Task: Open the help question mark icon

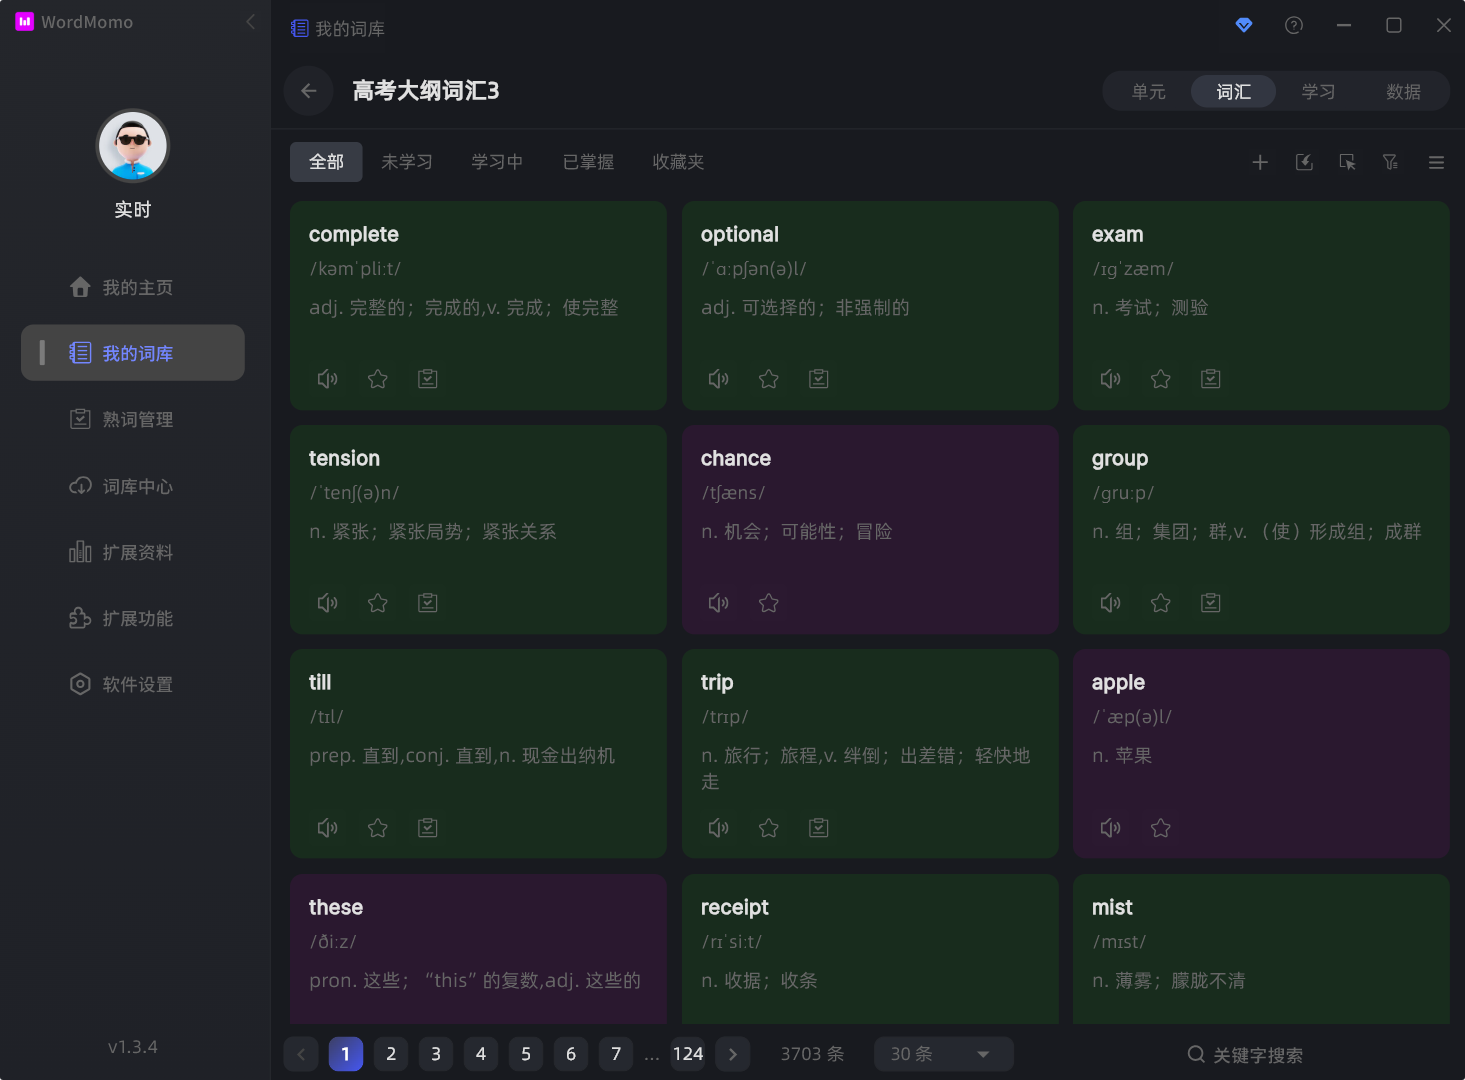Action: pyautogui.click(x=1294, y=25)
